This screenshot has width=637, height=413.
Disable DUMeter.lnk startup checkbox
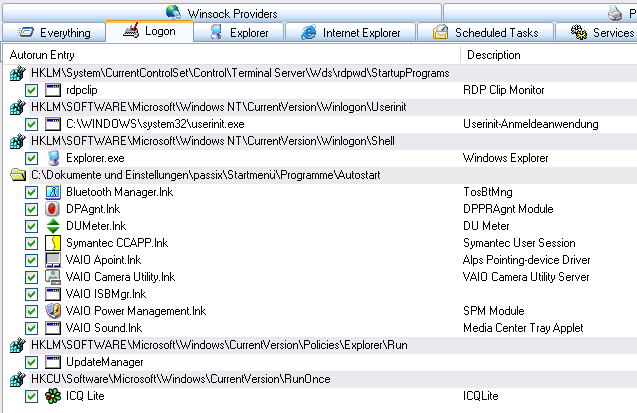[x=32, y=226]
